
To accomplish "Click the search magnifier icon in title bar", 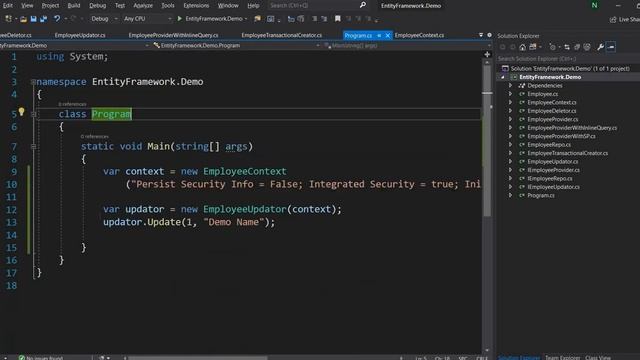I will (362, 5).
